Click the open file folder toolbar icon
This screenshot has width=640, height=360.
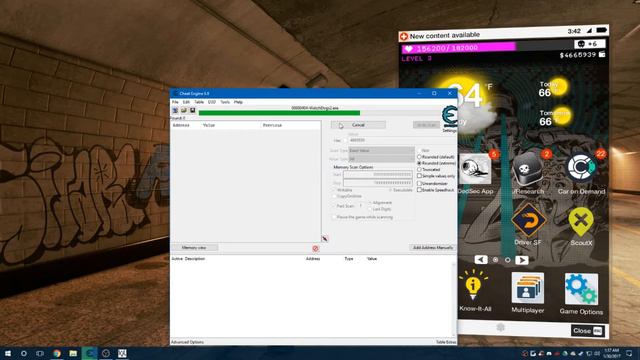184,111
